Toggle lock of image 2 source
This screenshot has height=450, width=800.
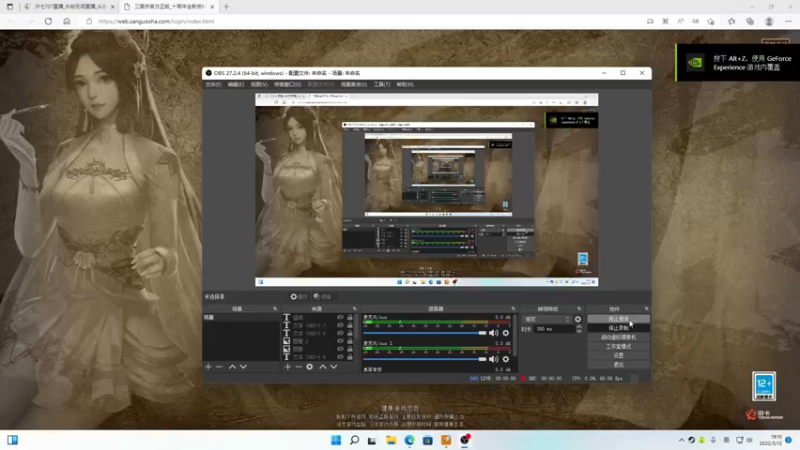[350, 341]
